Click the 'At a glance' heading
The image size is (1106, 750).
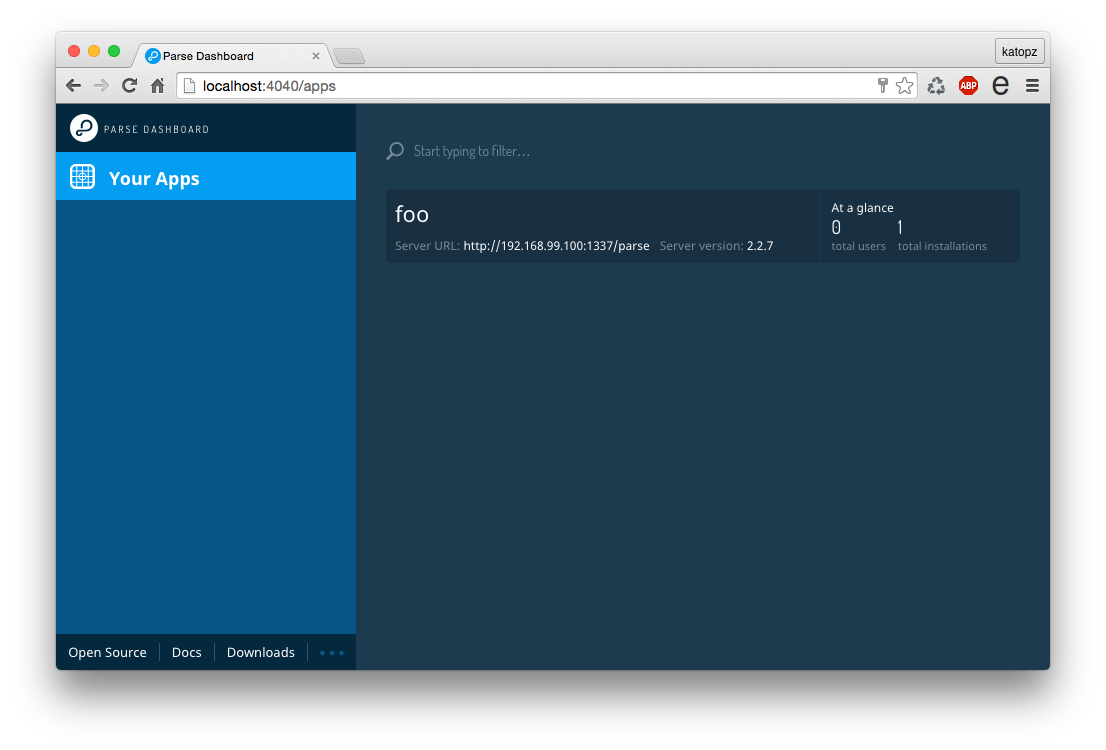coord(862,207)
